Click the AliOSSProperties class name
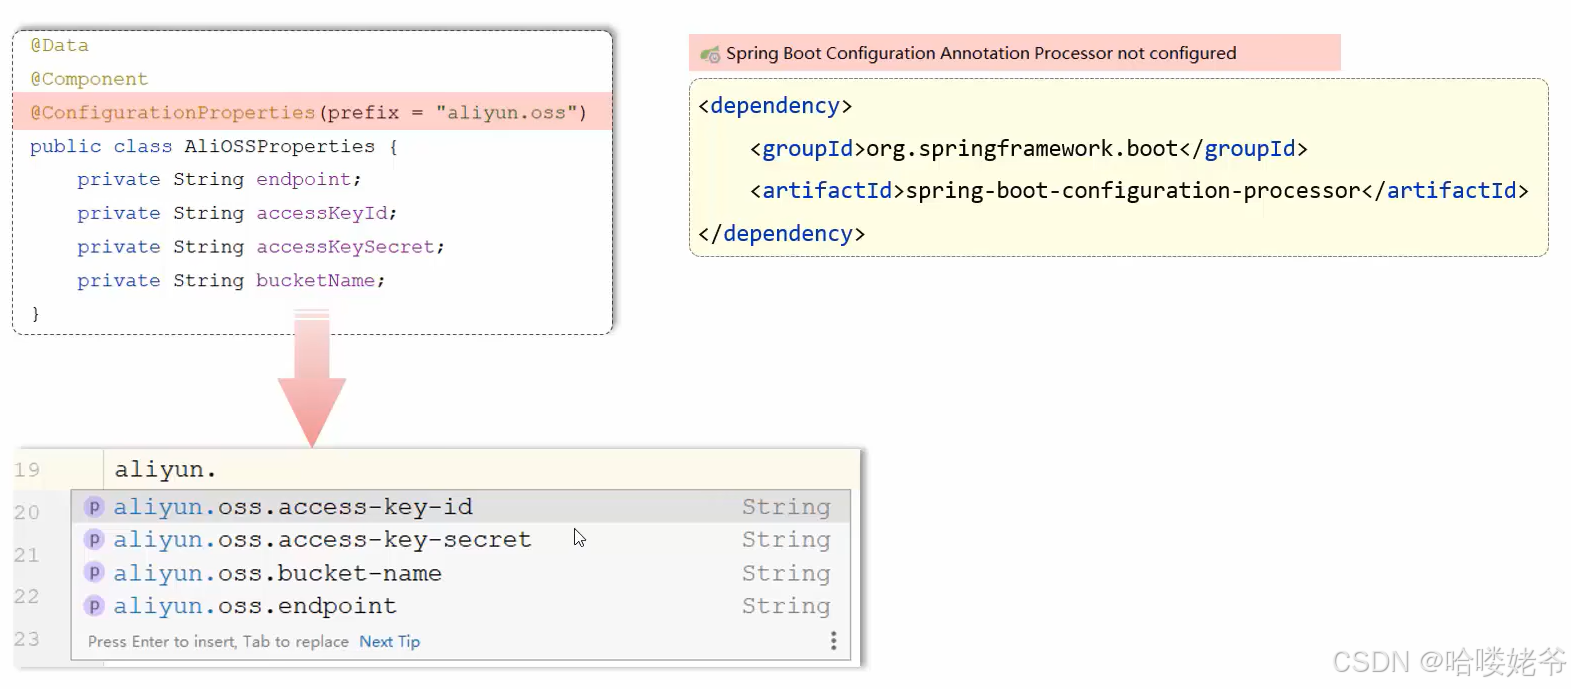 pos(279,146)
